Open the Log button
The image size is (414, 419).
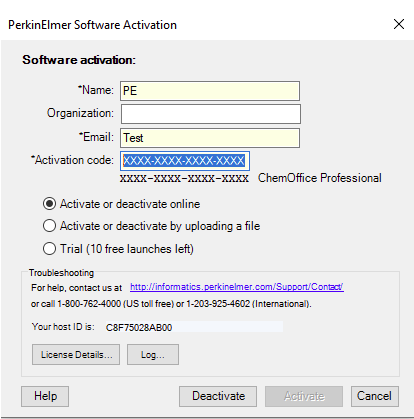point(153,354)
